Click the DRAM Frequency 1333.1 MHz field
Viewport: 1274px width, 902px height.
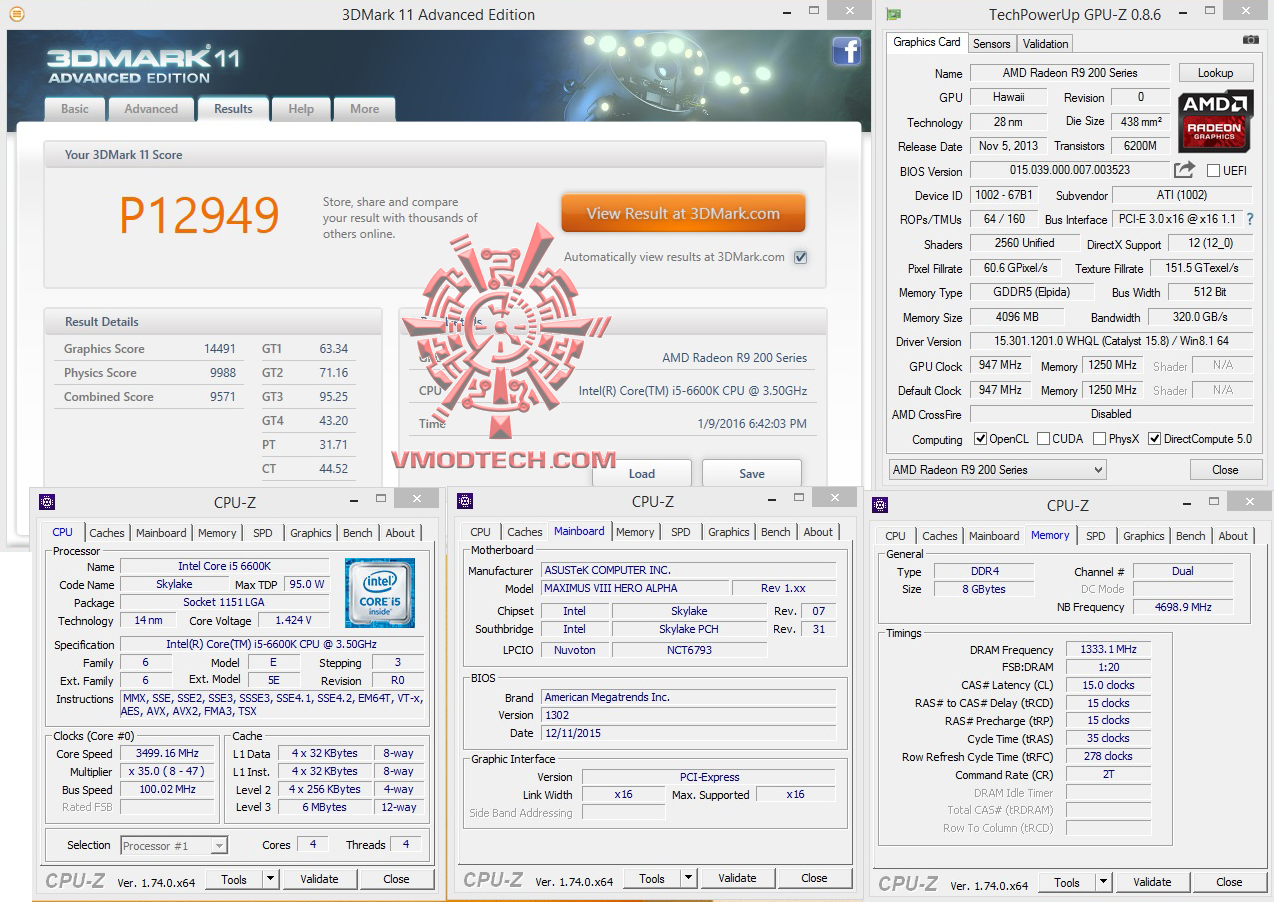point(1108,649)
